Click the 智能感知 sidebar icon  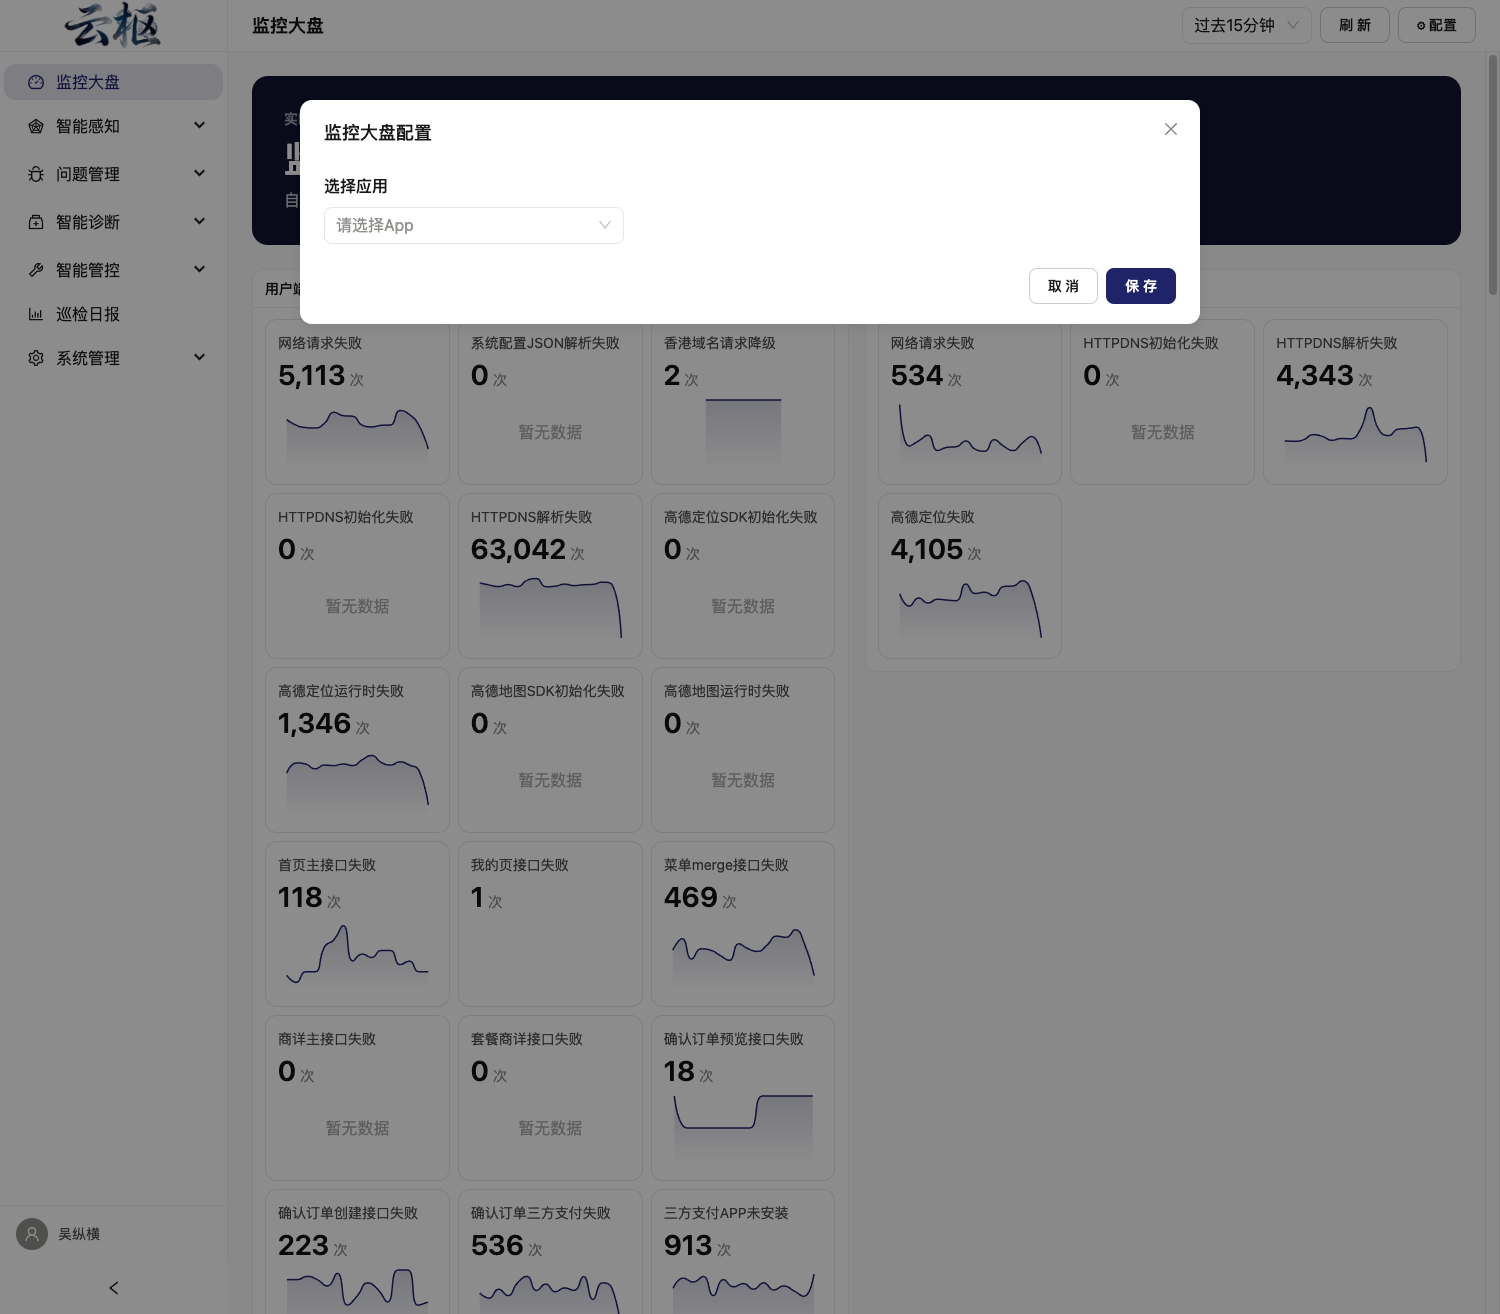point(36,126)
